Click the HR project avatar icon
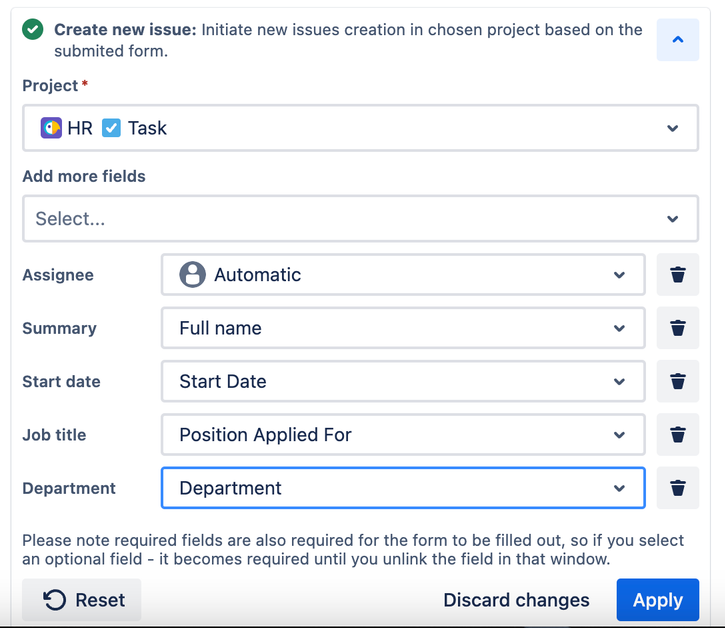The height and width of the screenshot is (628, 725). 51,128
